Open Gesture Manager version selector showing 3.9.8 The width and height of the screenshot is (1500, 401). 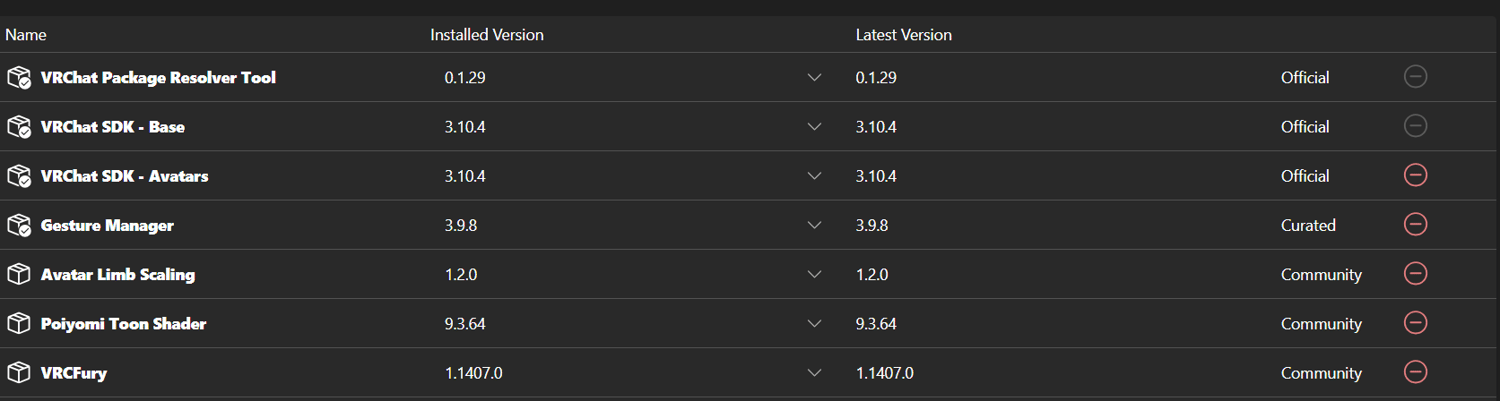tap(814, 225)
